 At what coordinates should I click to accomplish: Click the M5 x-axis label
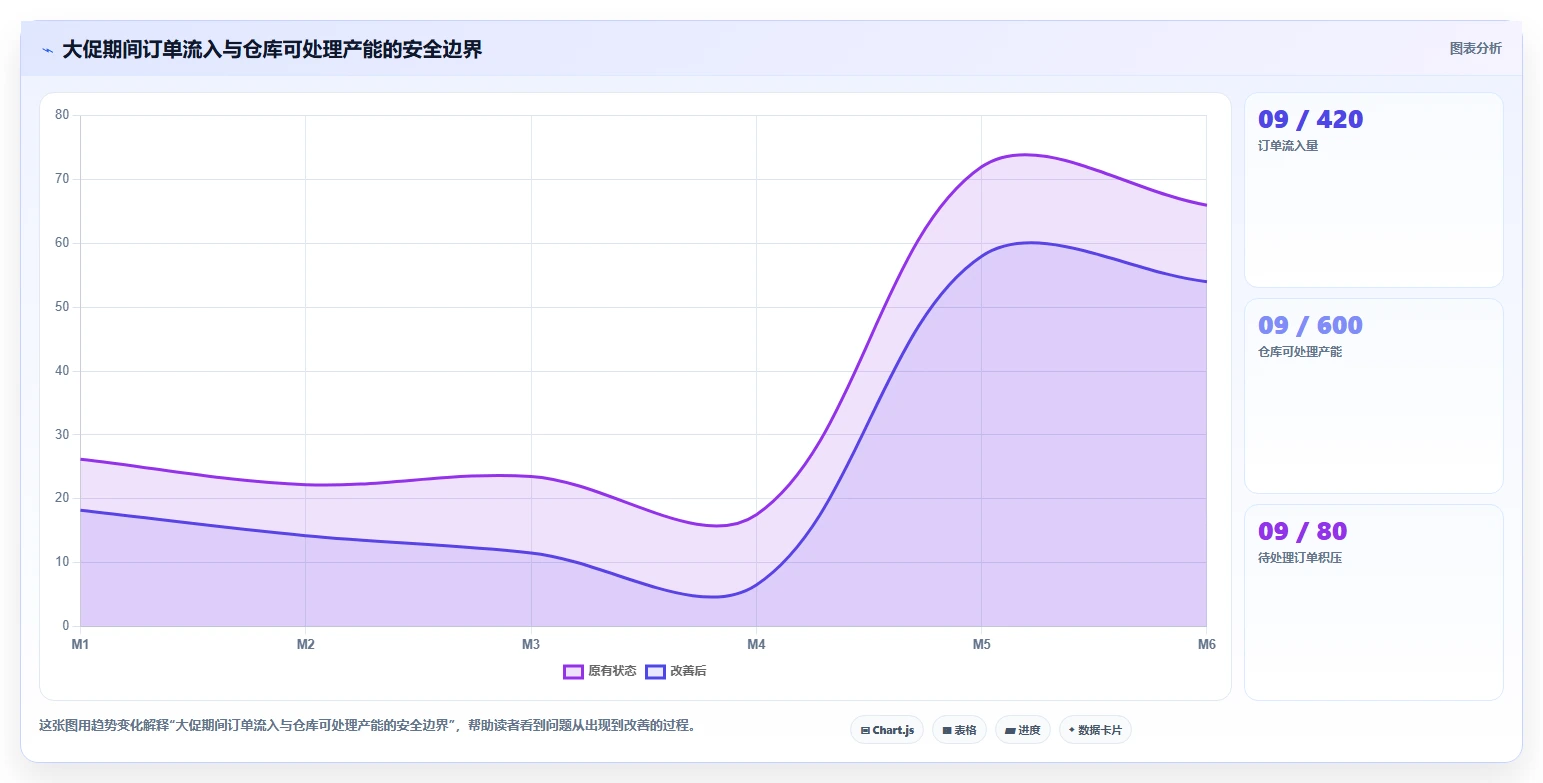click(981, 645)
